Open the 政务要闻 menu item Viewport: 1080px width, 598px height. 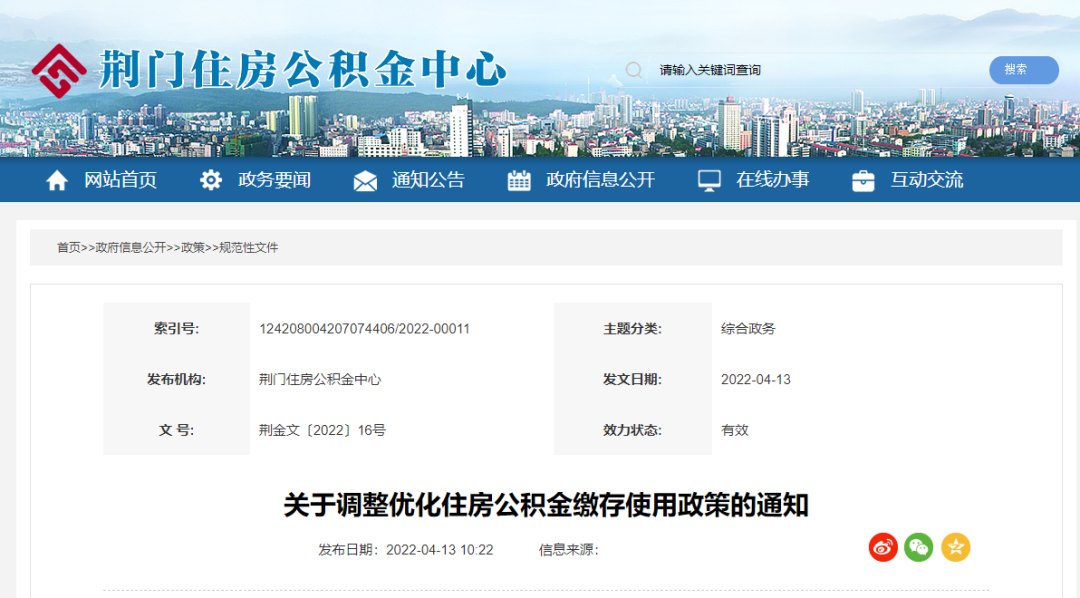(x=274, y=180)
